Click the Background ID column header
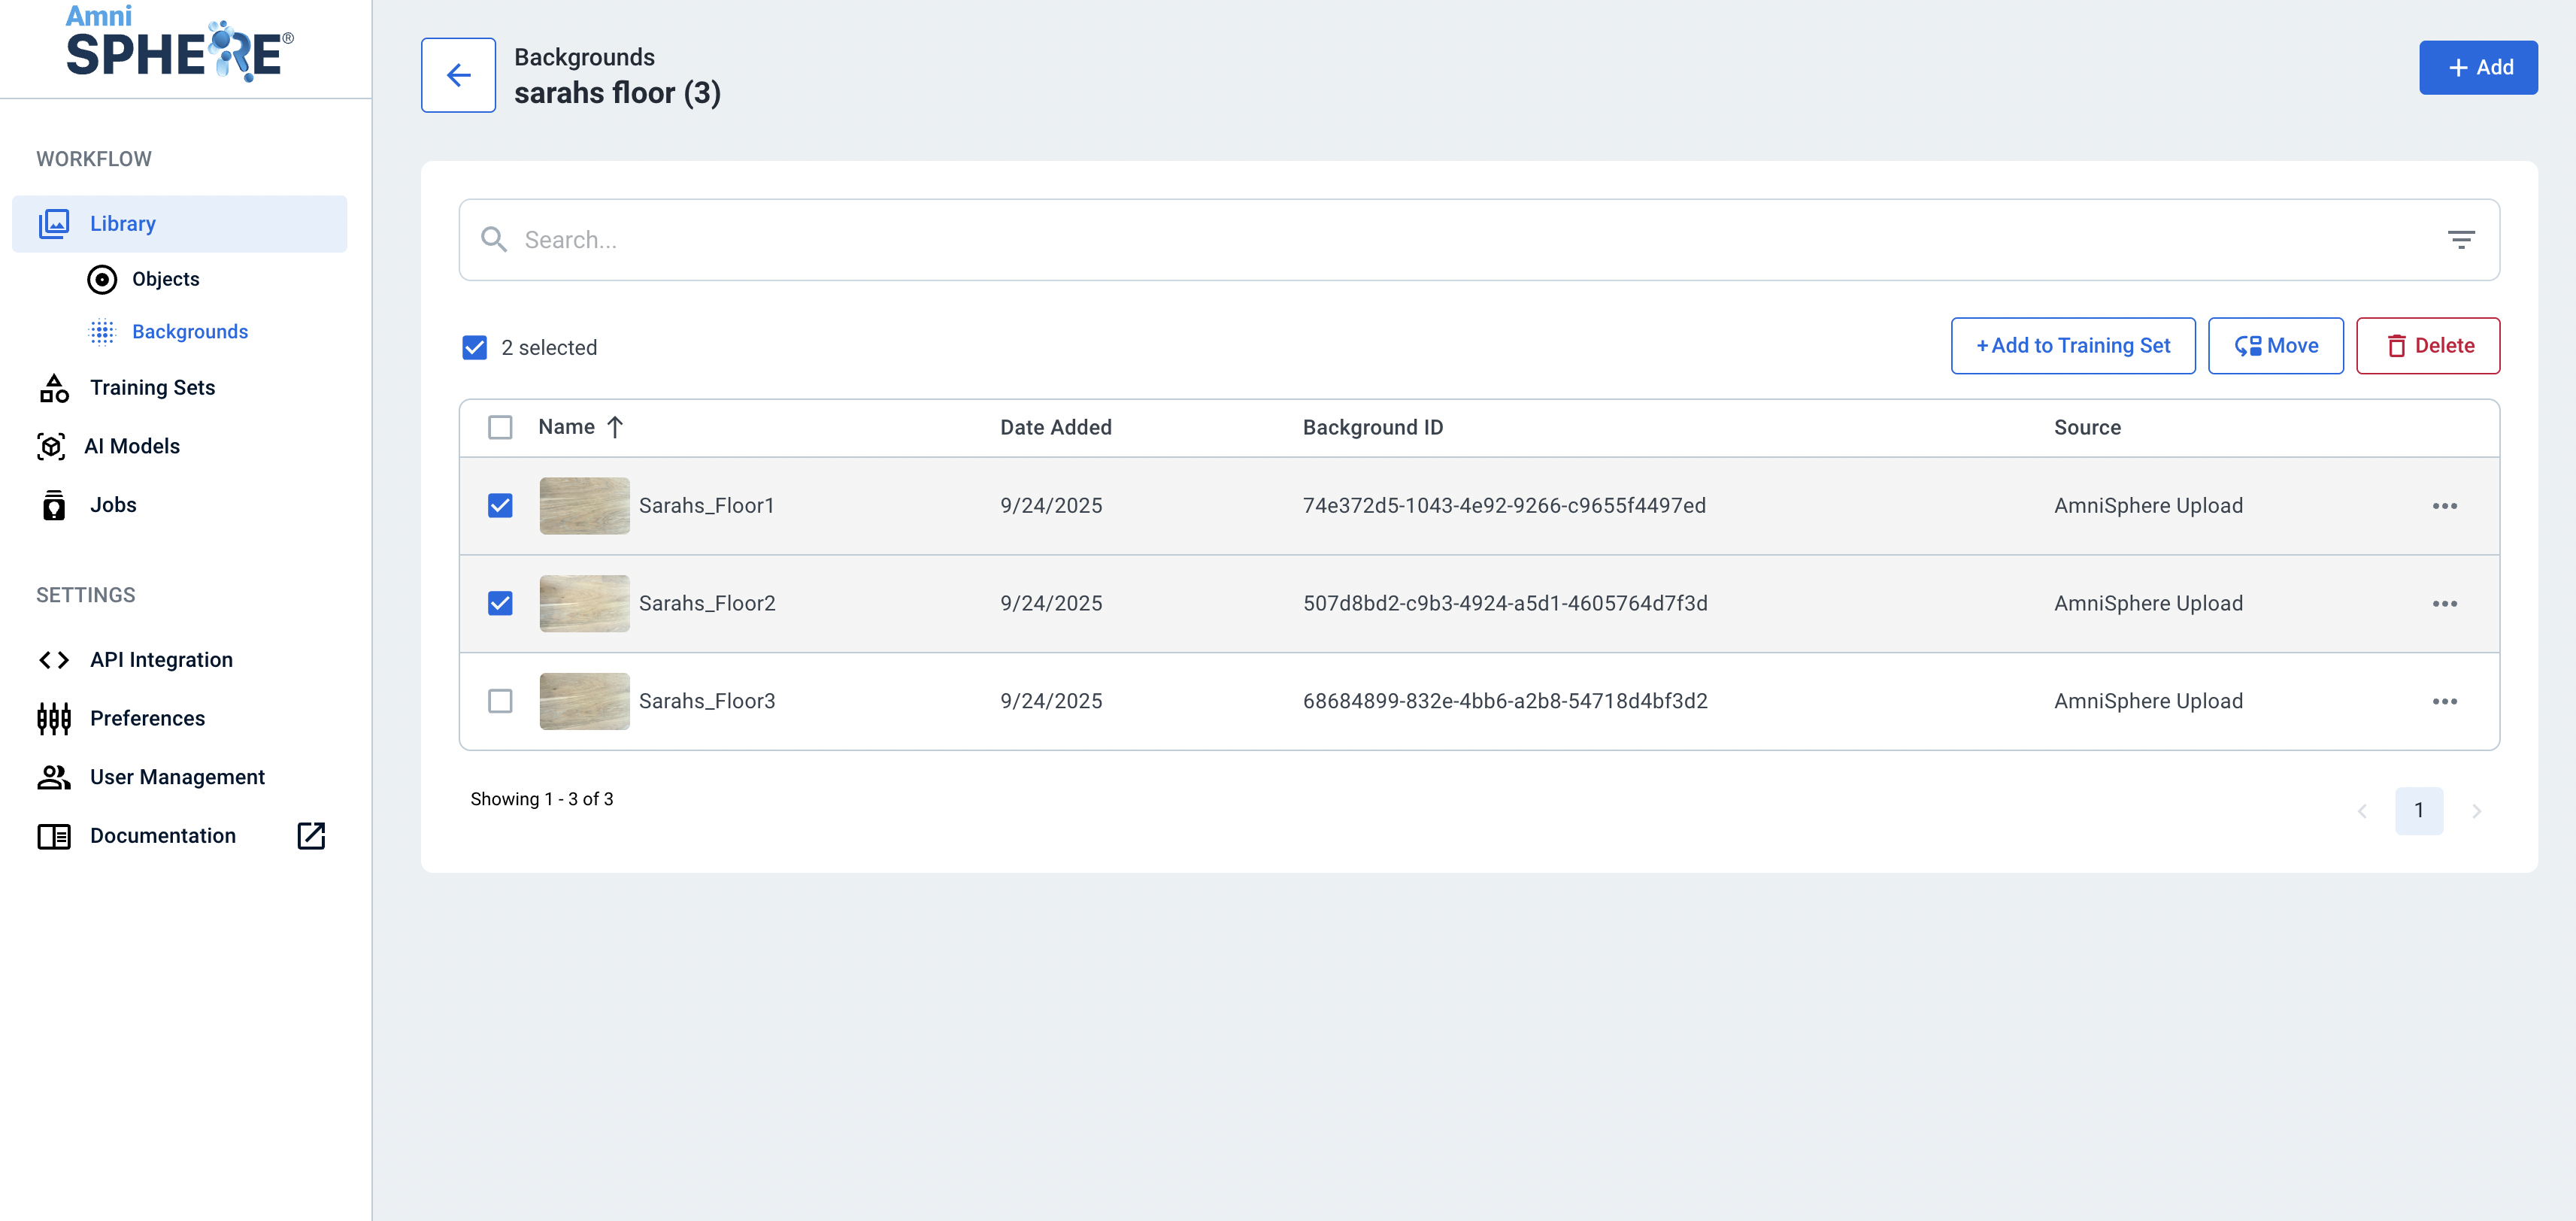Viewport: 2576px width, 1221px height. pyautogui.click(x=1373, y=428)
